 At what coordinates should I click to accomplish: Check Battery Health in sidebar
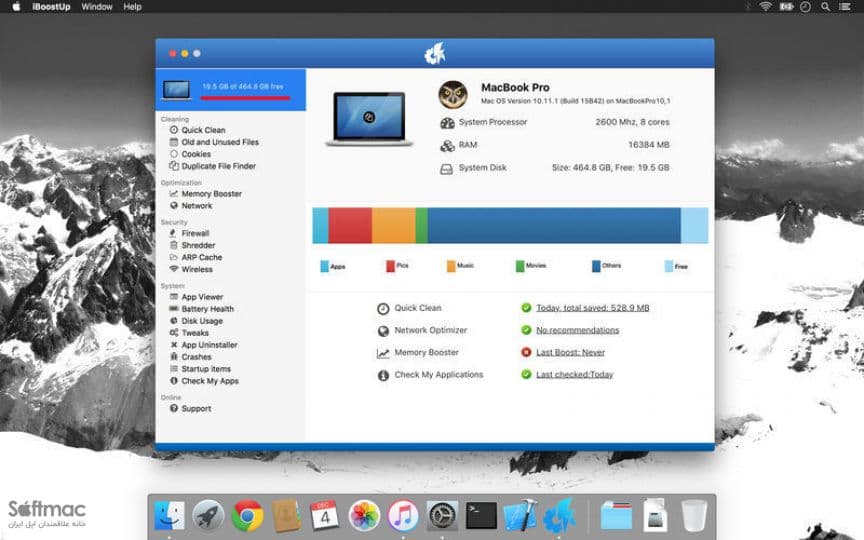pyautogui.click(x=208, y=309)
